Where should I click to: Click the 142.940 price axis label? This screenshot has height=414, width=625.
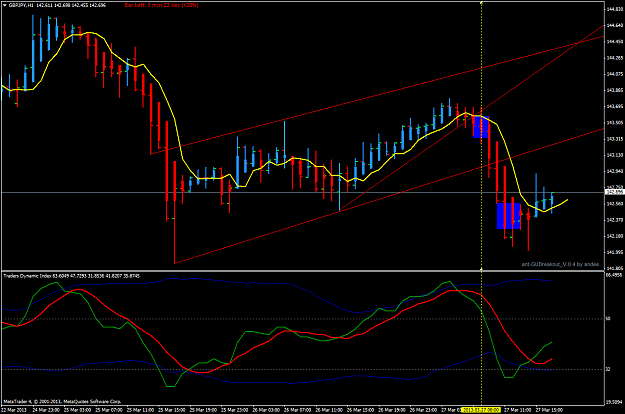615,171
